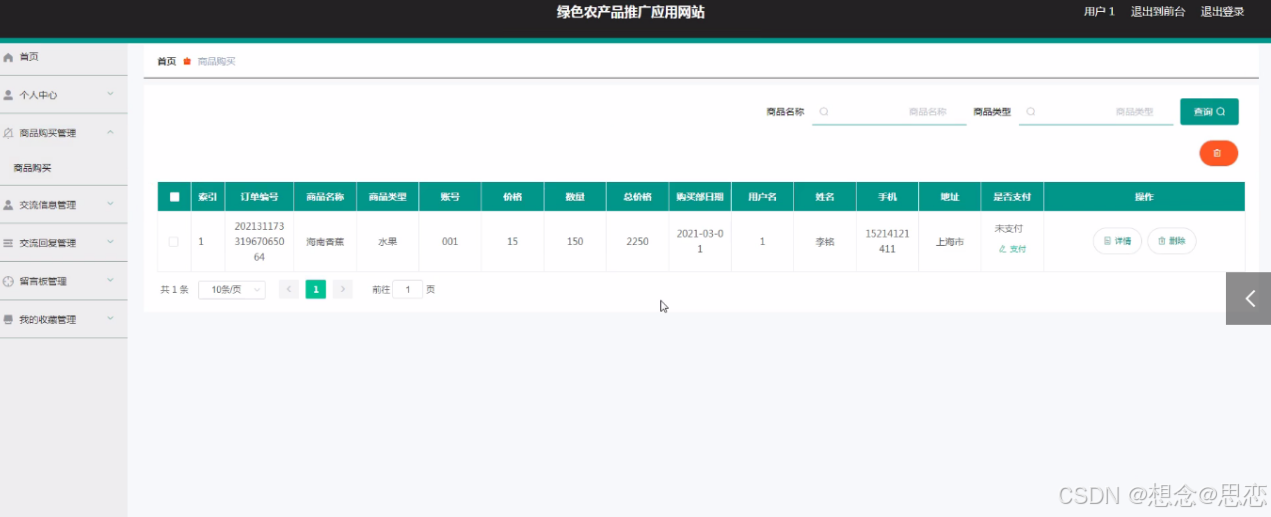1271x517 pixels.
Task: Click the 2021-03-01 purchase date cell
Action: pyautogui.click(x=700, y=241)
